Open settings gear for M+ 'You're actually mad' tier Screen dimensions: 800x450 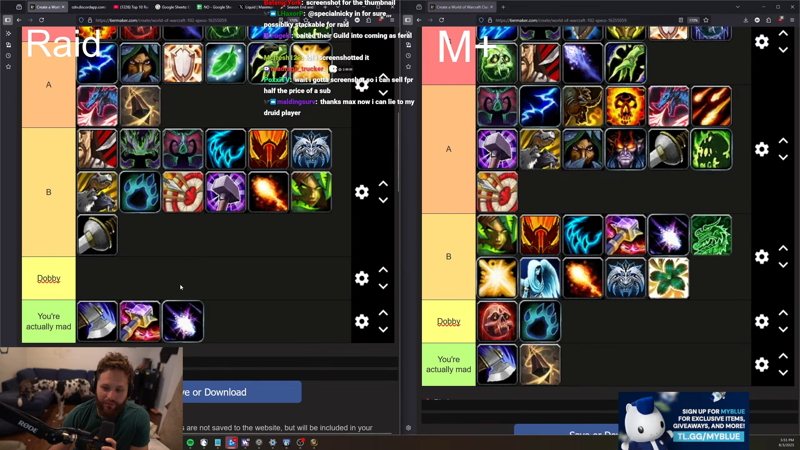(762, 364)
